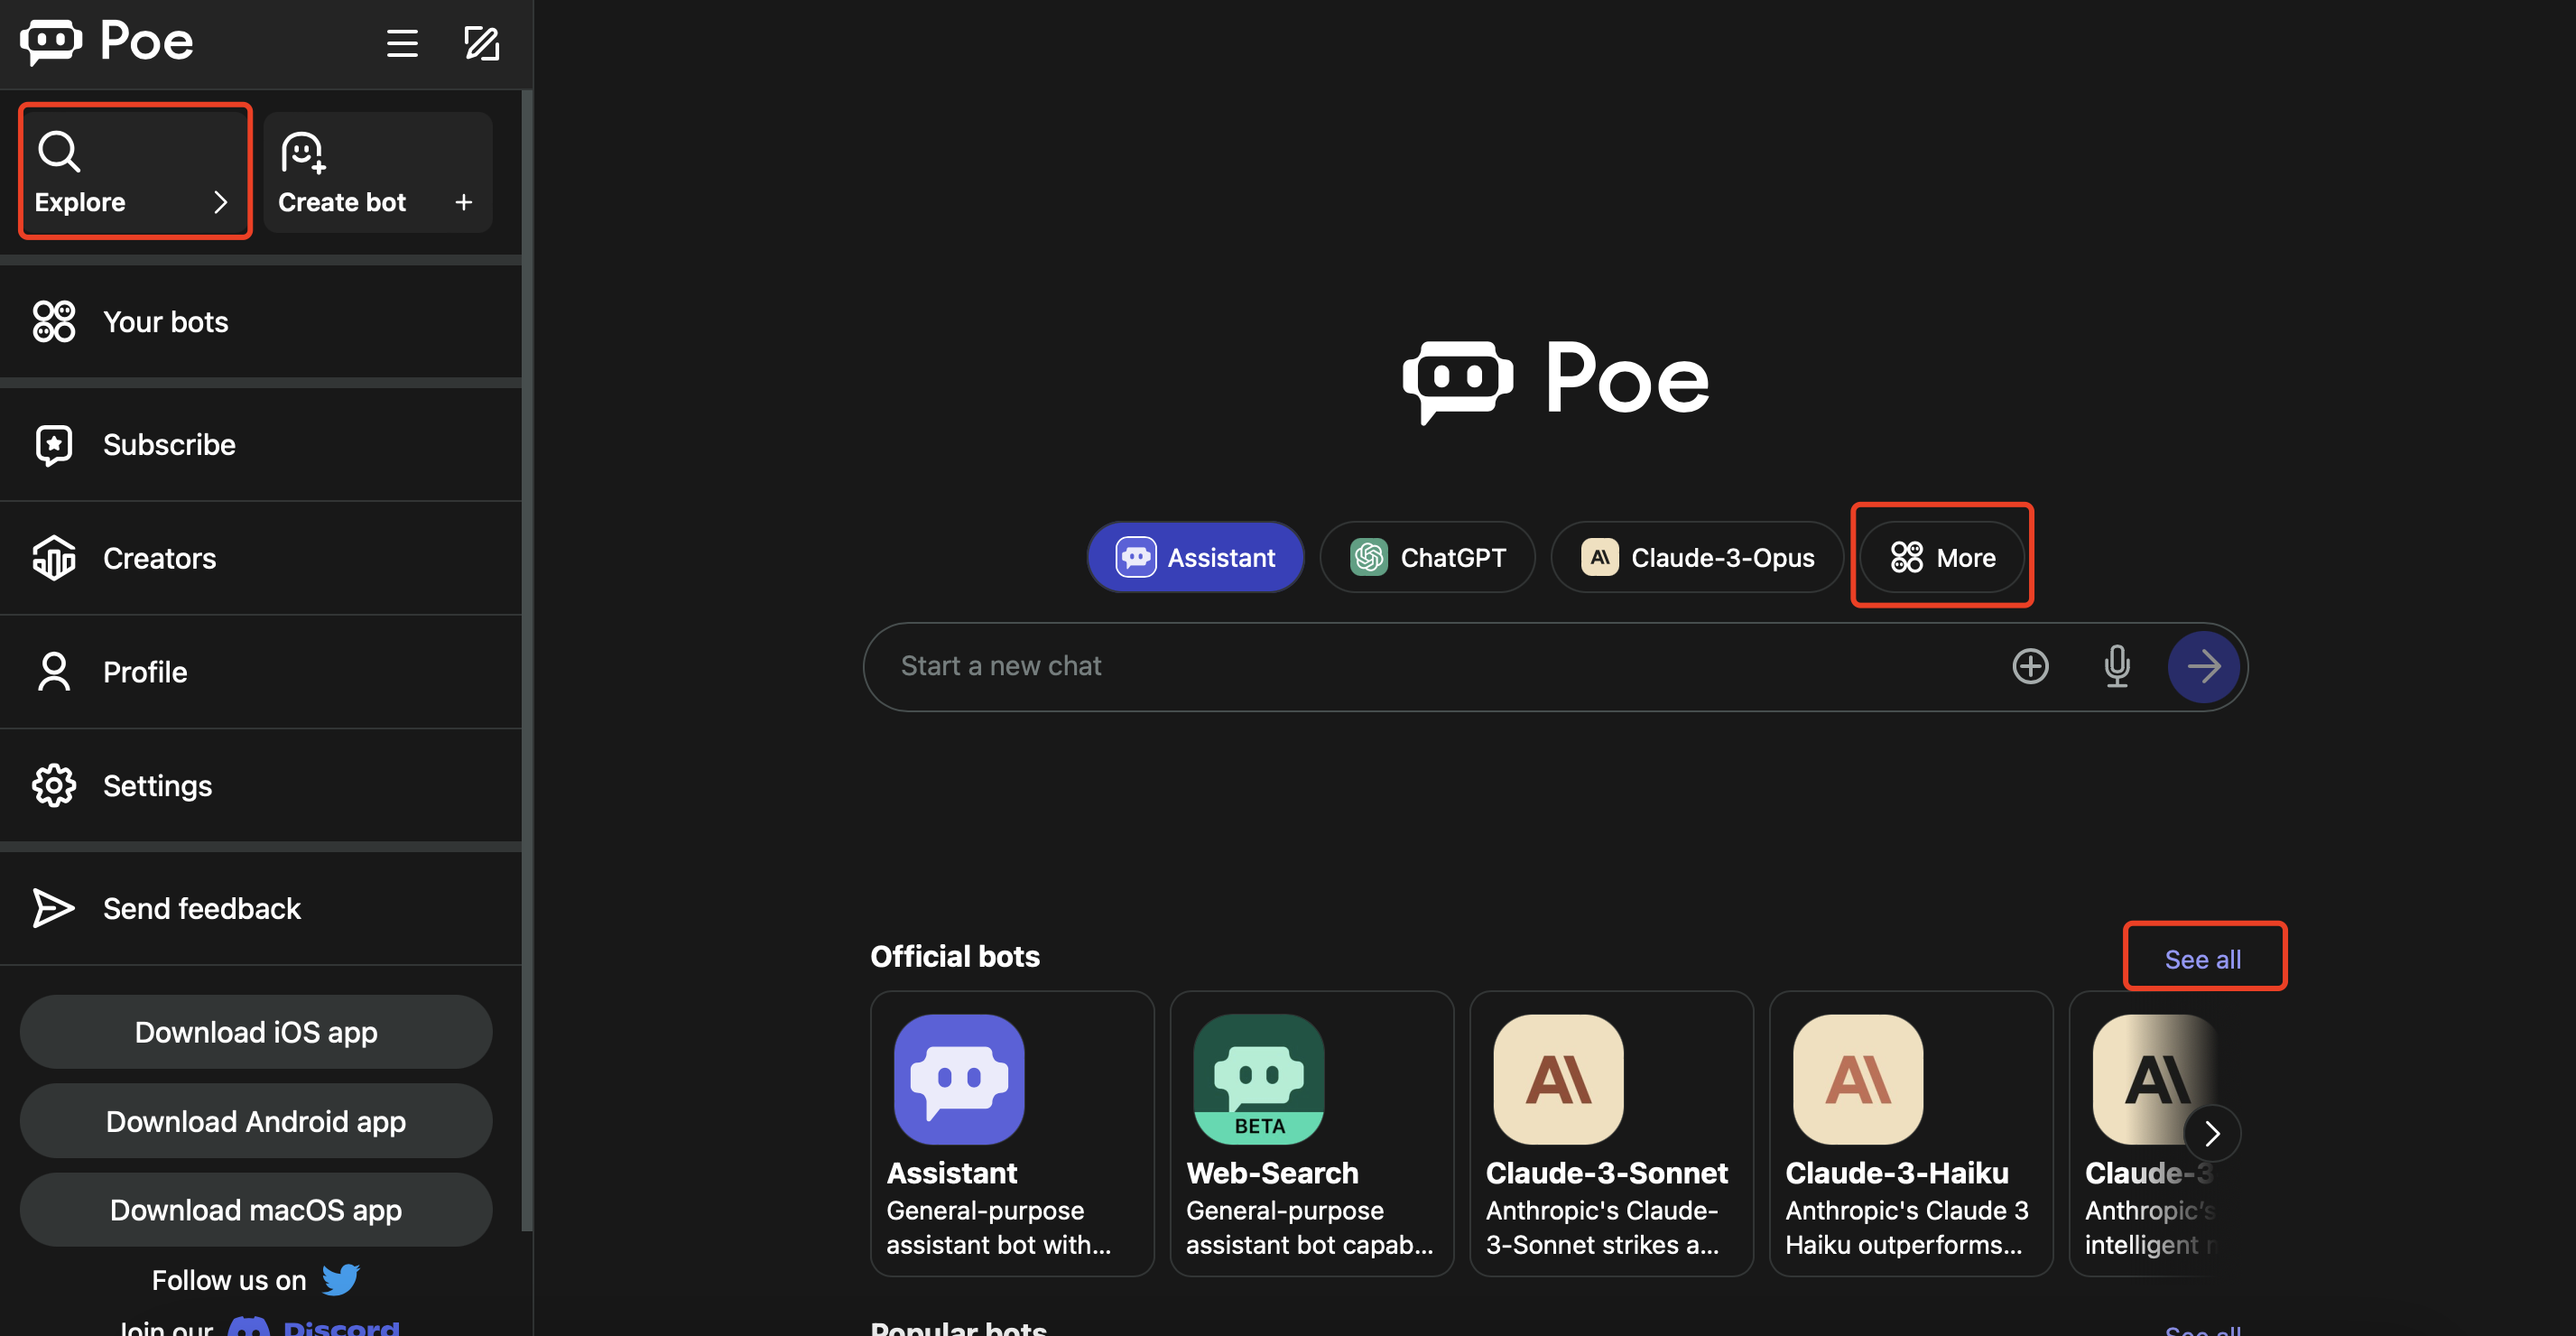2576x1336 pixels.
Task: Select the ChatGPT bot chip
Action: [x=1427, y=557]
